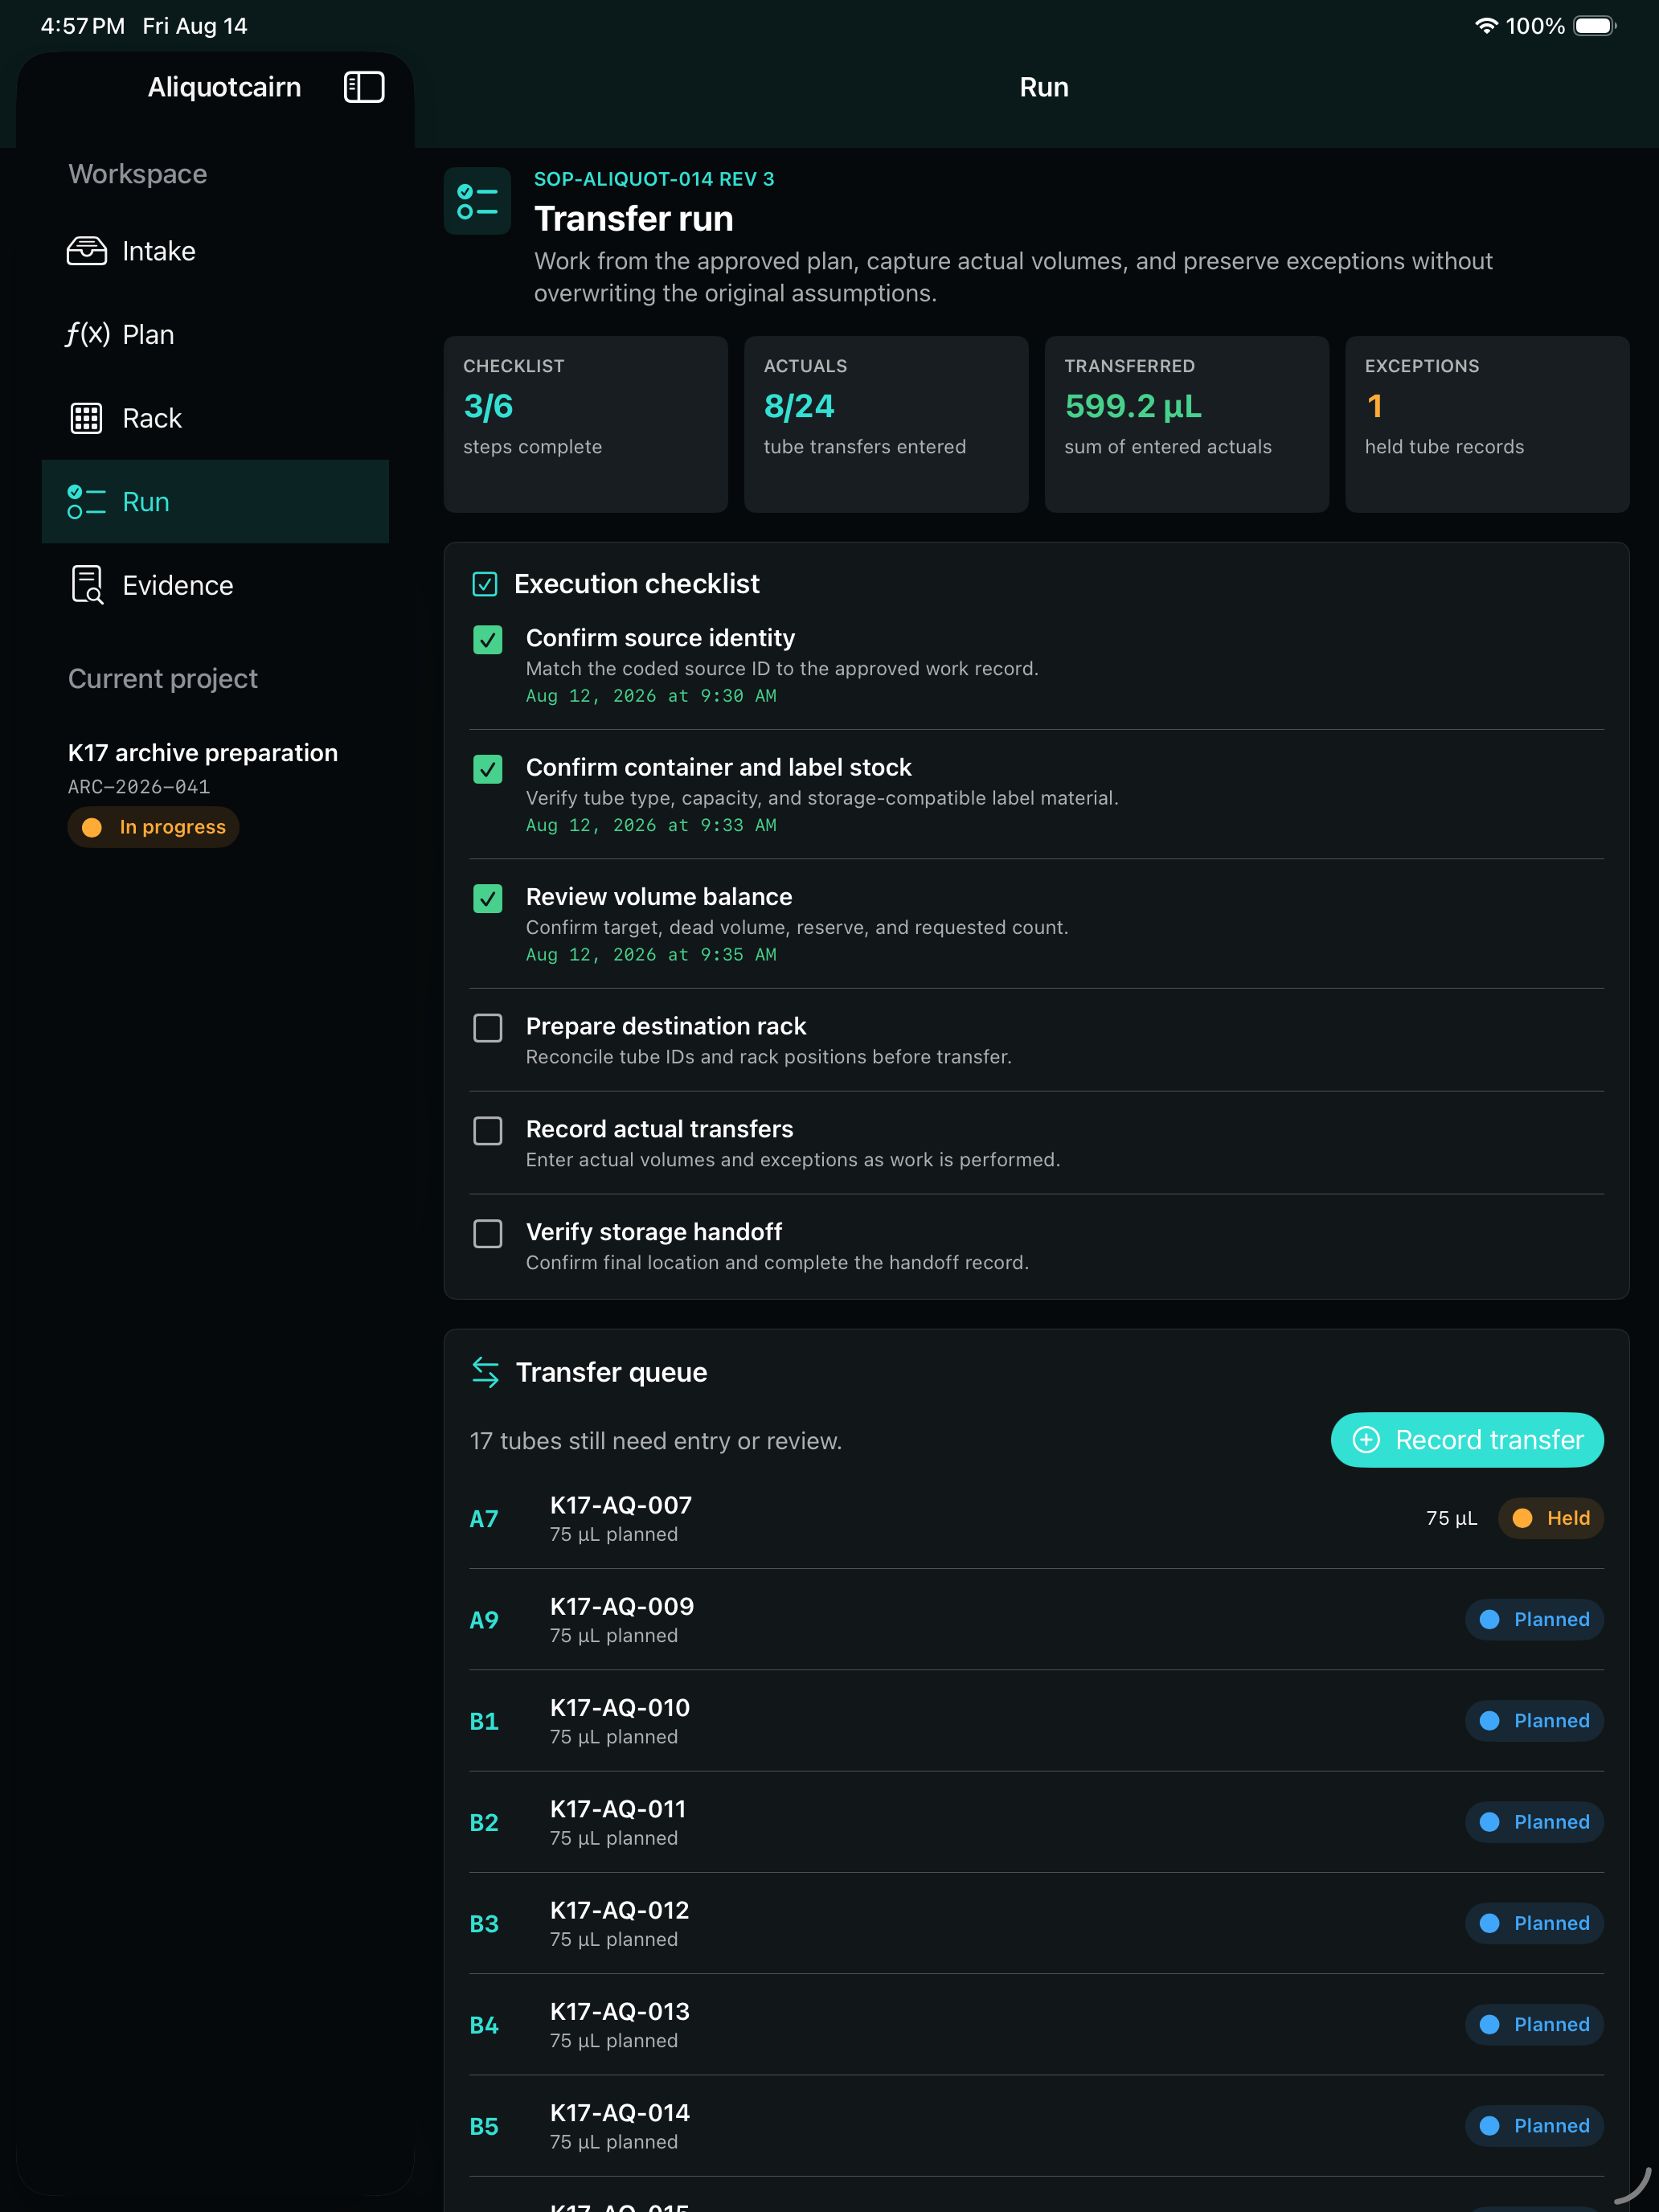The height and width of the screenshot is (2212, 1659).
Task: Click the Planned badge on K17-AQ-009
Action: tap(1534, 1619)
